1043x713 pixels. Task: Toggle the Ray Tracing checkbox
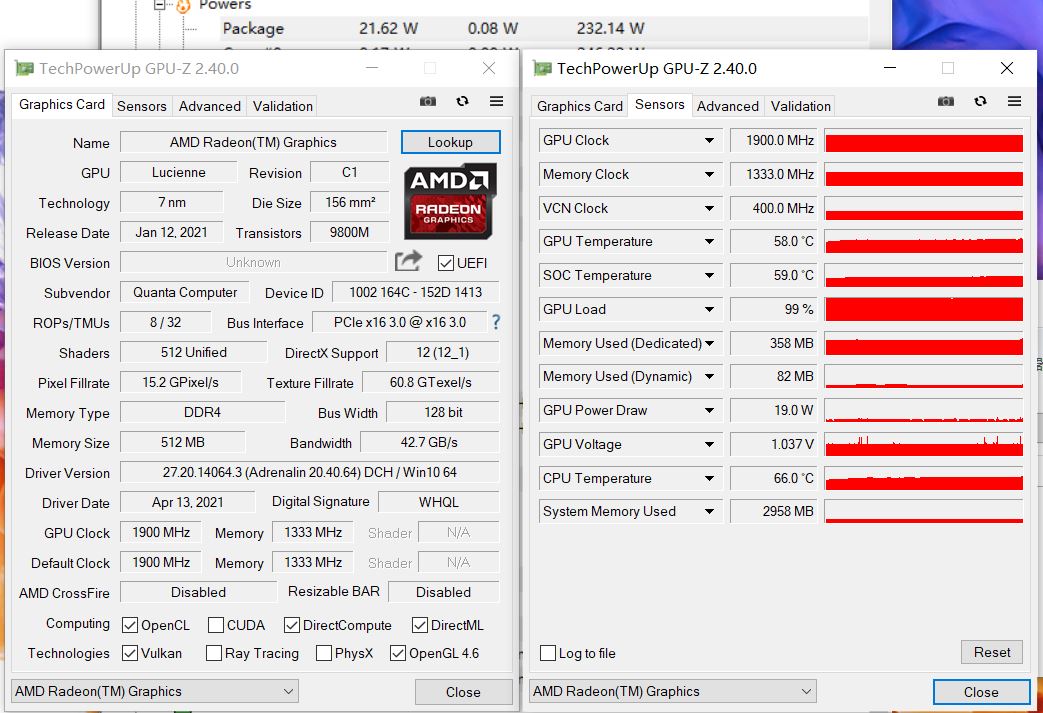click(214, 653)
